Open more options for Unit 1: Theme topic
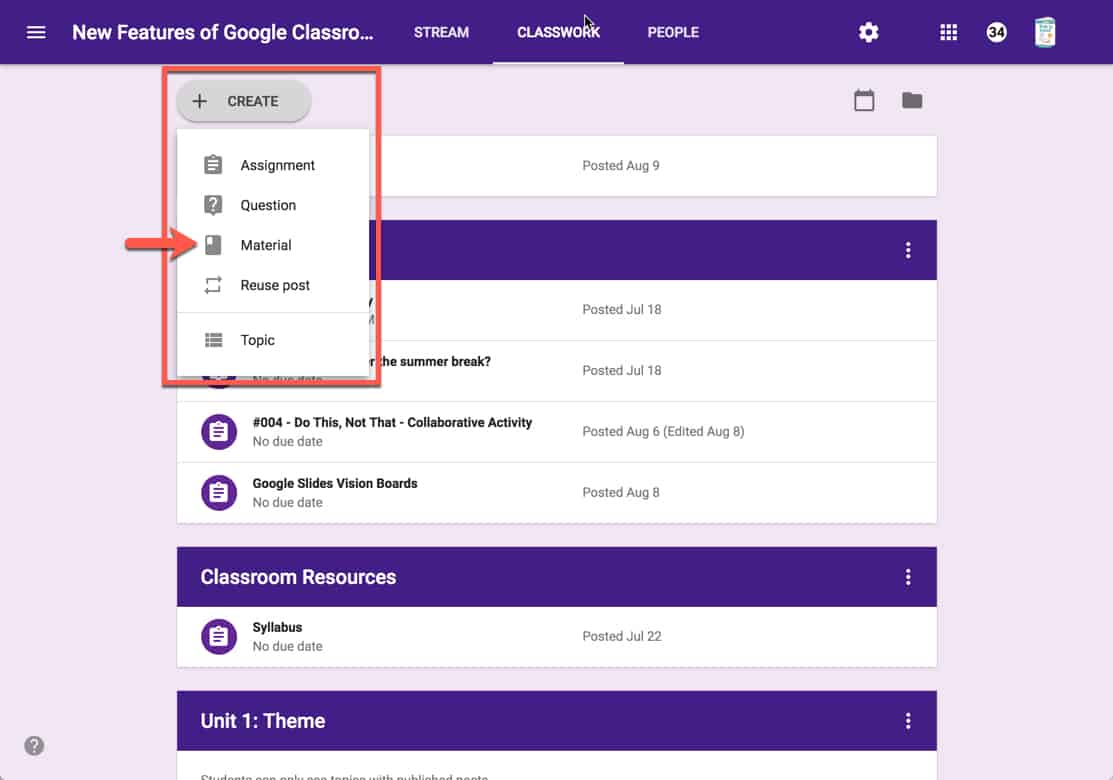This screenshot has height=780, width=1113. pyautogui.click(x=908, y=721)
